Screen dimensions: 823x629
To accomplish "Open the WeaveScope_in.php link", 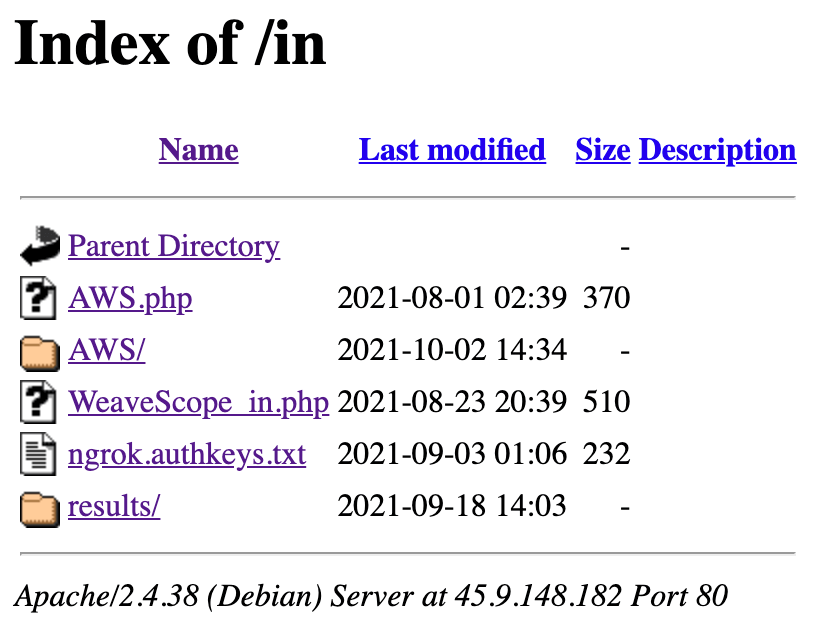I will point(198,402).
